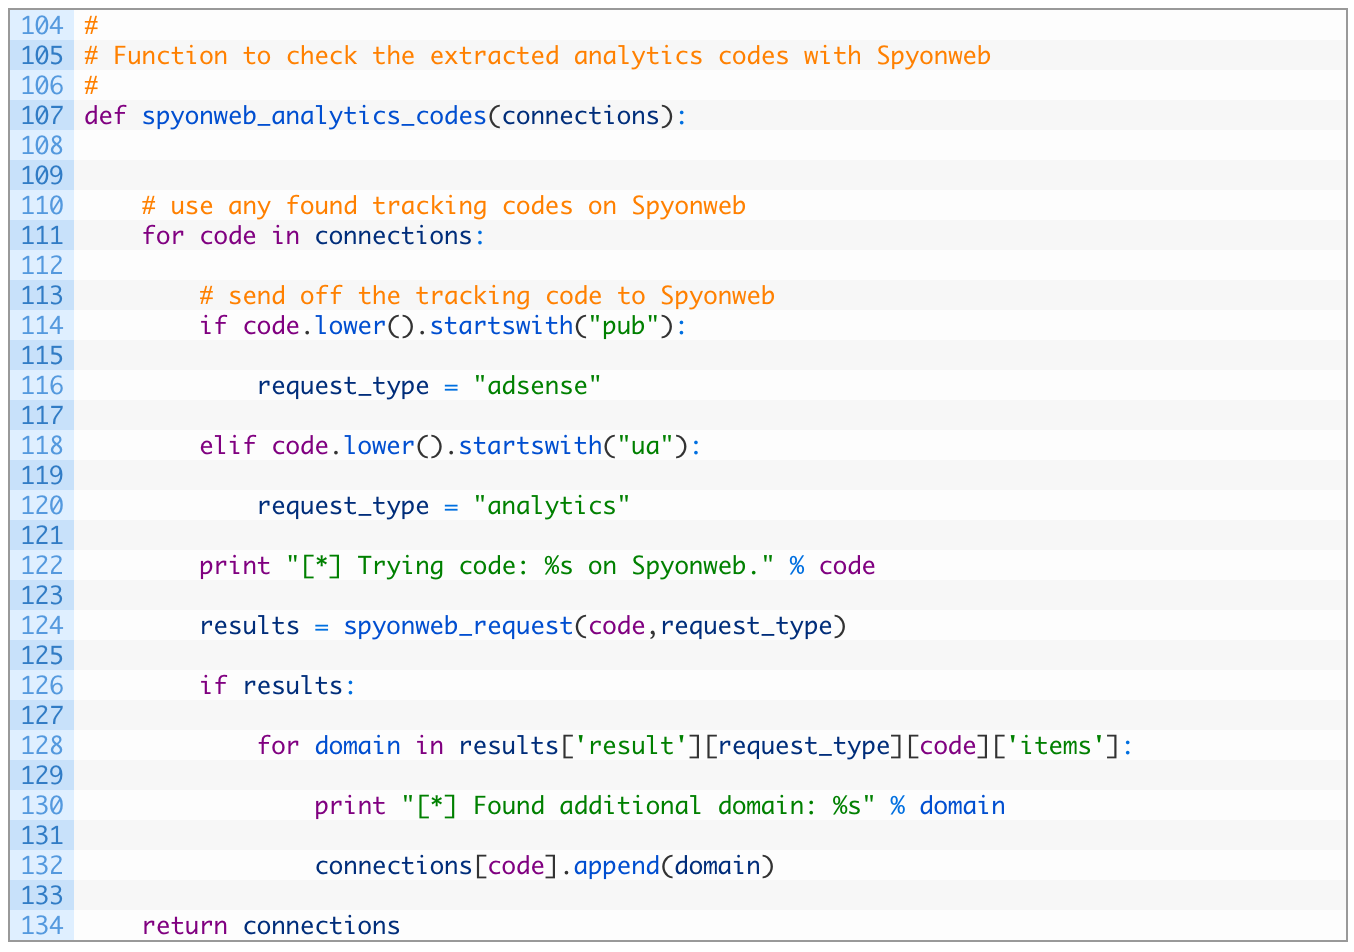This screenshot has height=952, width=1354.
Task: Click the string "analytics" on line 120
Action: (552, 506)
